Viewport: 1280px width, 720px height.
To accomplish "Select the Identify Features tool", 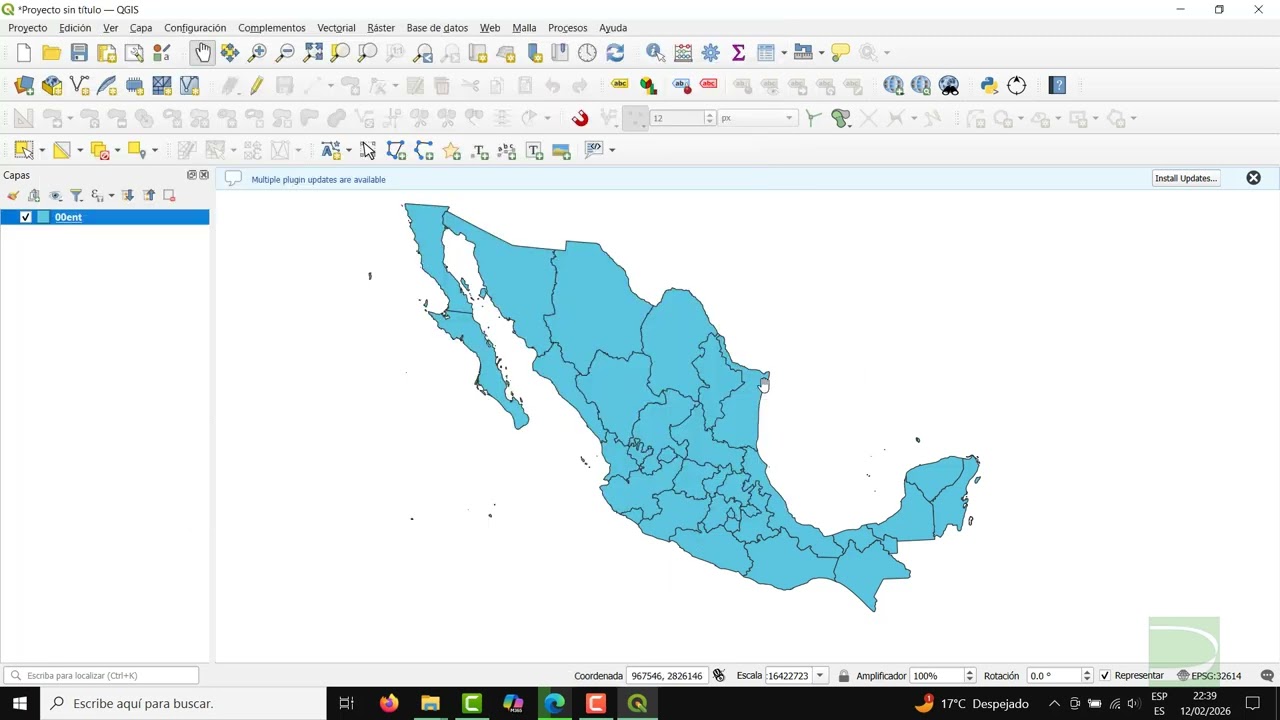I will click(655, 53).
